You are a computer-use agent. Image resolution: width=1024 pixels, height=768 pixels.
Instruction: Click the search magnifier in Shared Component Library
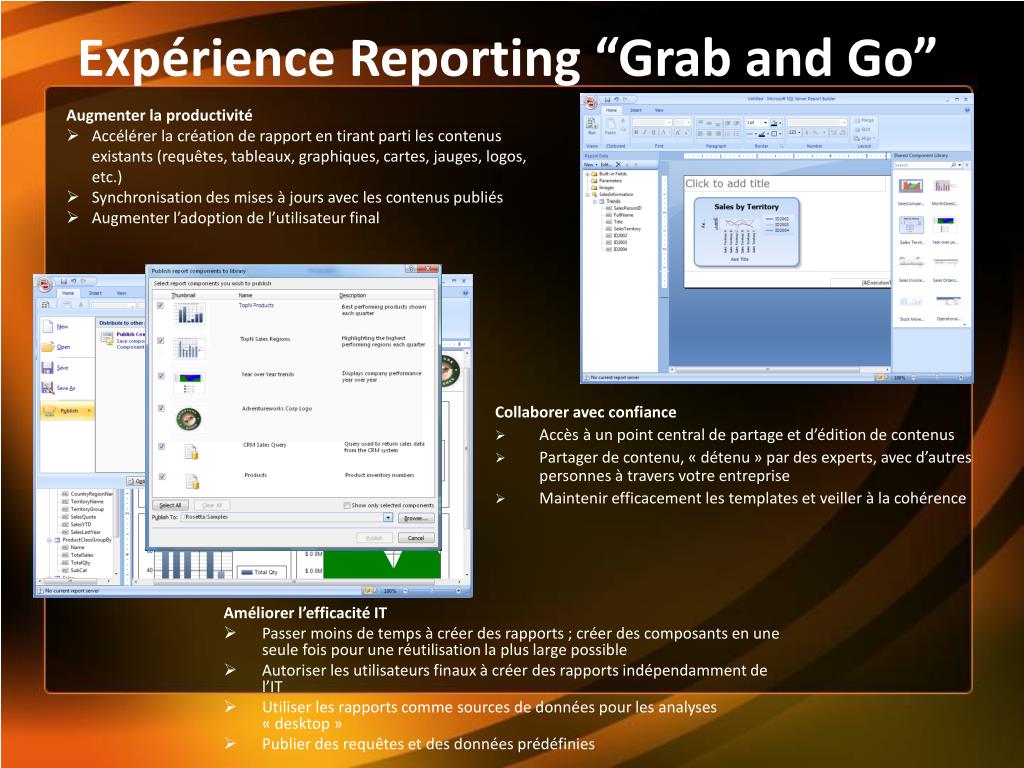(x=953, y=165)
